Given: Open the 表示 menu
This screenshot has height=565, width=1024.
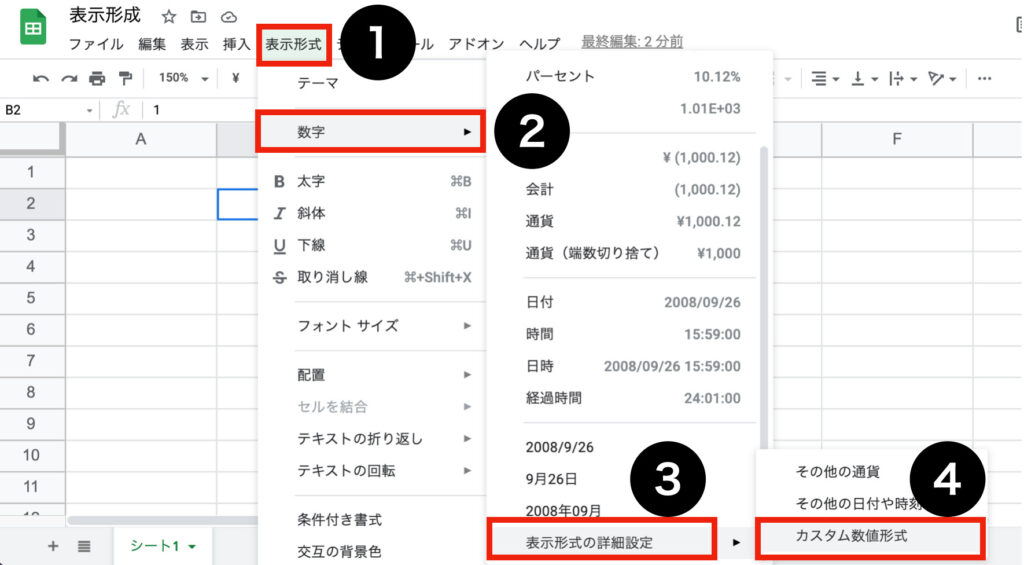Looking at the screenshot, I should click(195, 44).
